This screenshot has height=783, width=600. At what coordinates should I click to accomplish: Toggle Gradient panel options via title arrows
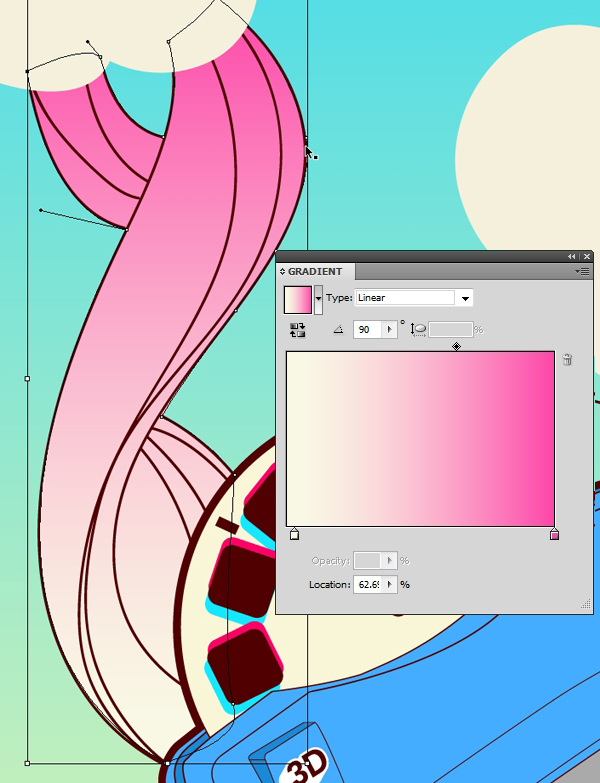(283, 272)
